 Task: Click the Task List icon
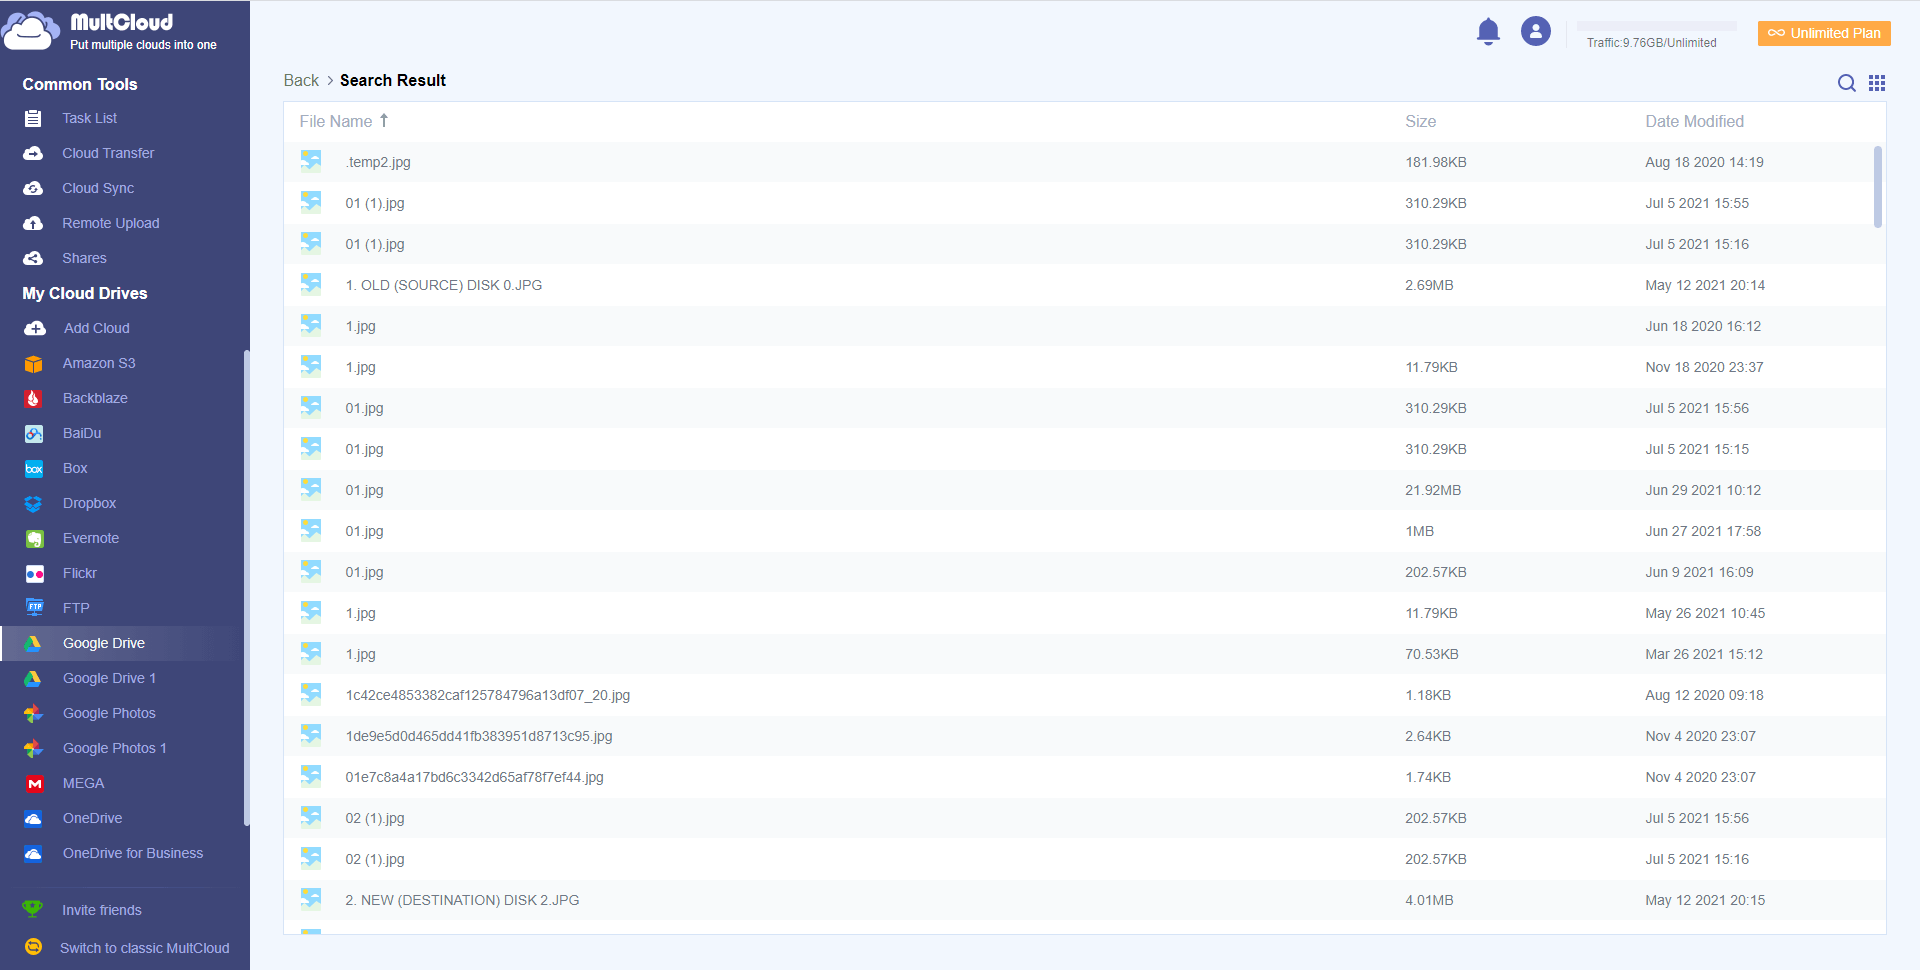[33, 118]
